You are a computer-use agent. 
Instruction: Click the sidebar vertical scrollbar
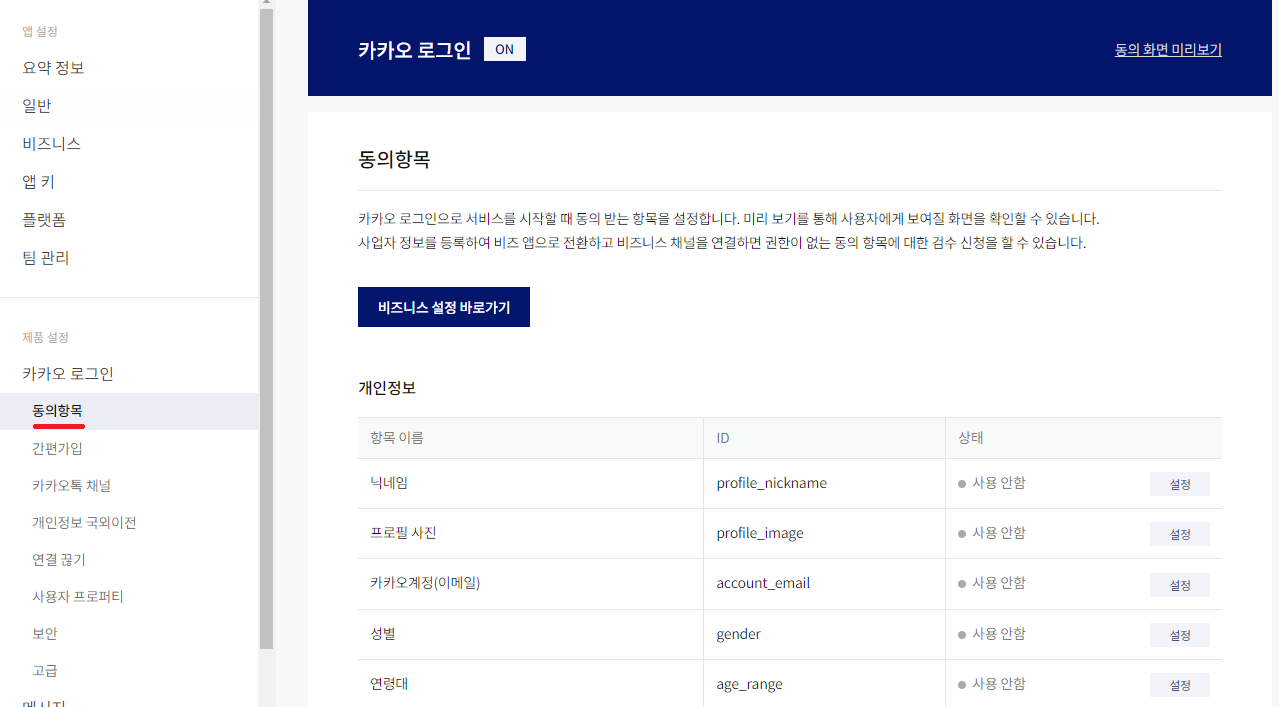click(x=266, y=330)
